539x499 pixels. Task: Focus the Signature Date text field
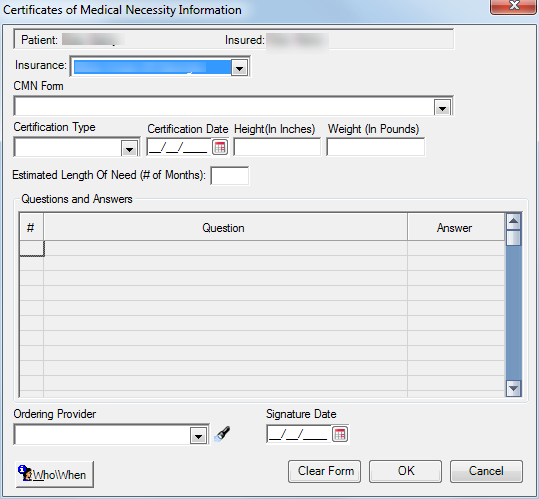(x=299, y=434)
